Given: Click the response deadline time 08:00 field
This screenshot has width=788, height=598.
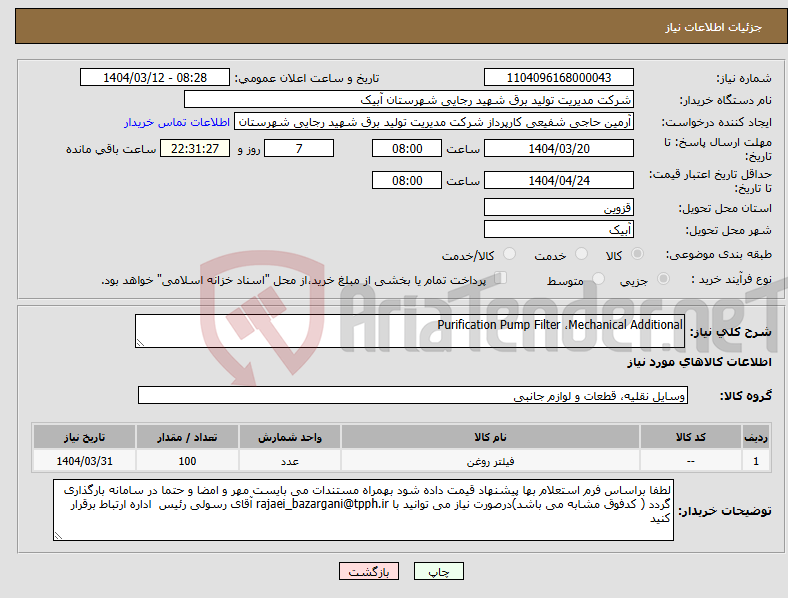Looking at the screenshot, I should point(407,148).
